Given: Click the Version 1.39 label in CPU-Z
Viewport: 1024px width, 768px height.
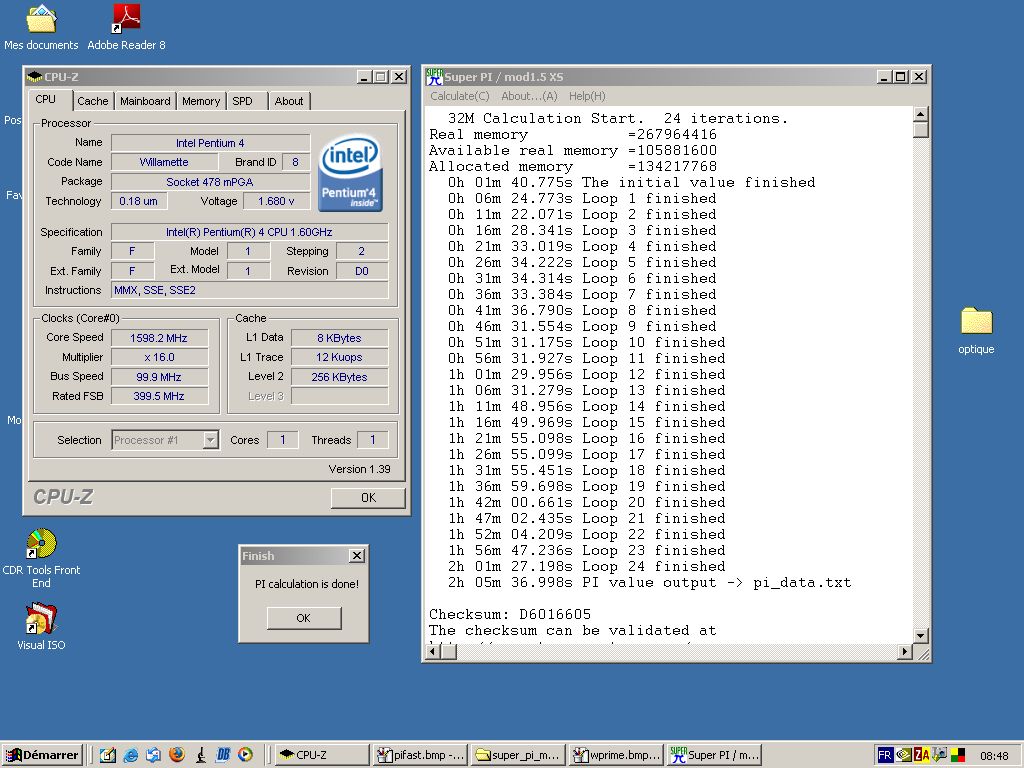Looking at the screenshot, I should (x=359, y=469).
